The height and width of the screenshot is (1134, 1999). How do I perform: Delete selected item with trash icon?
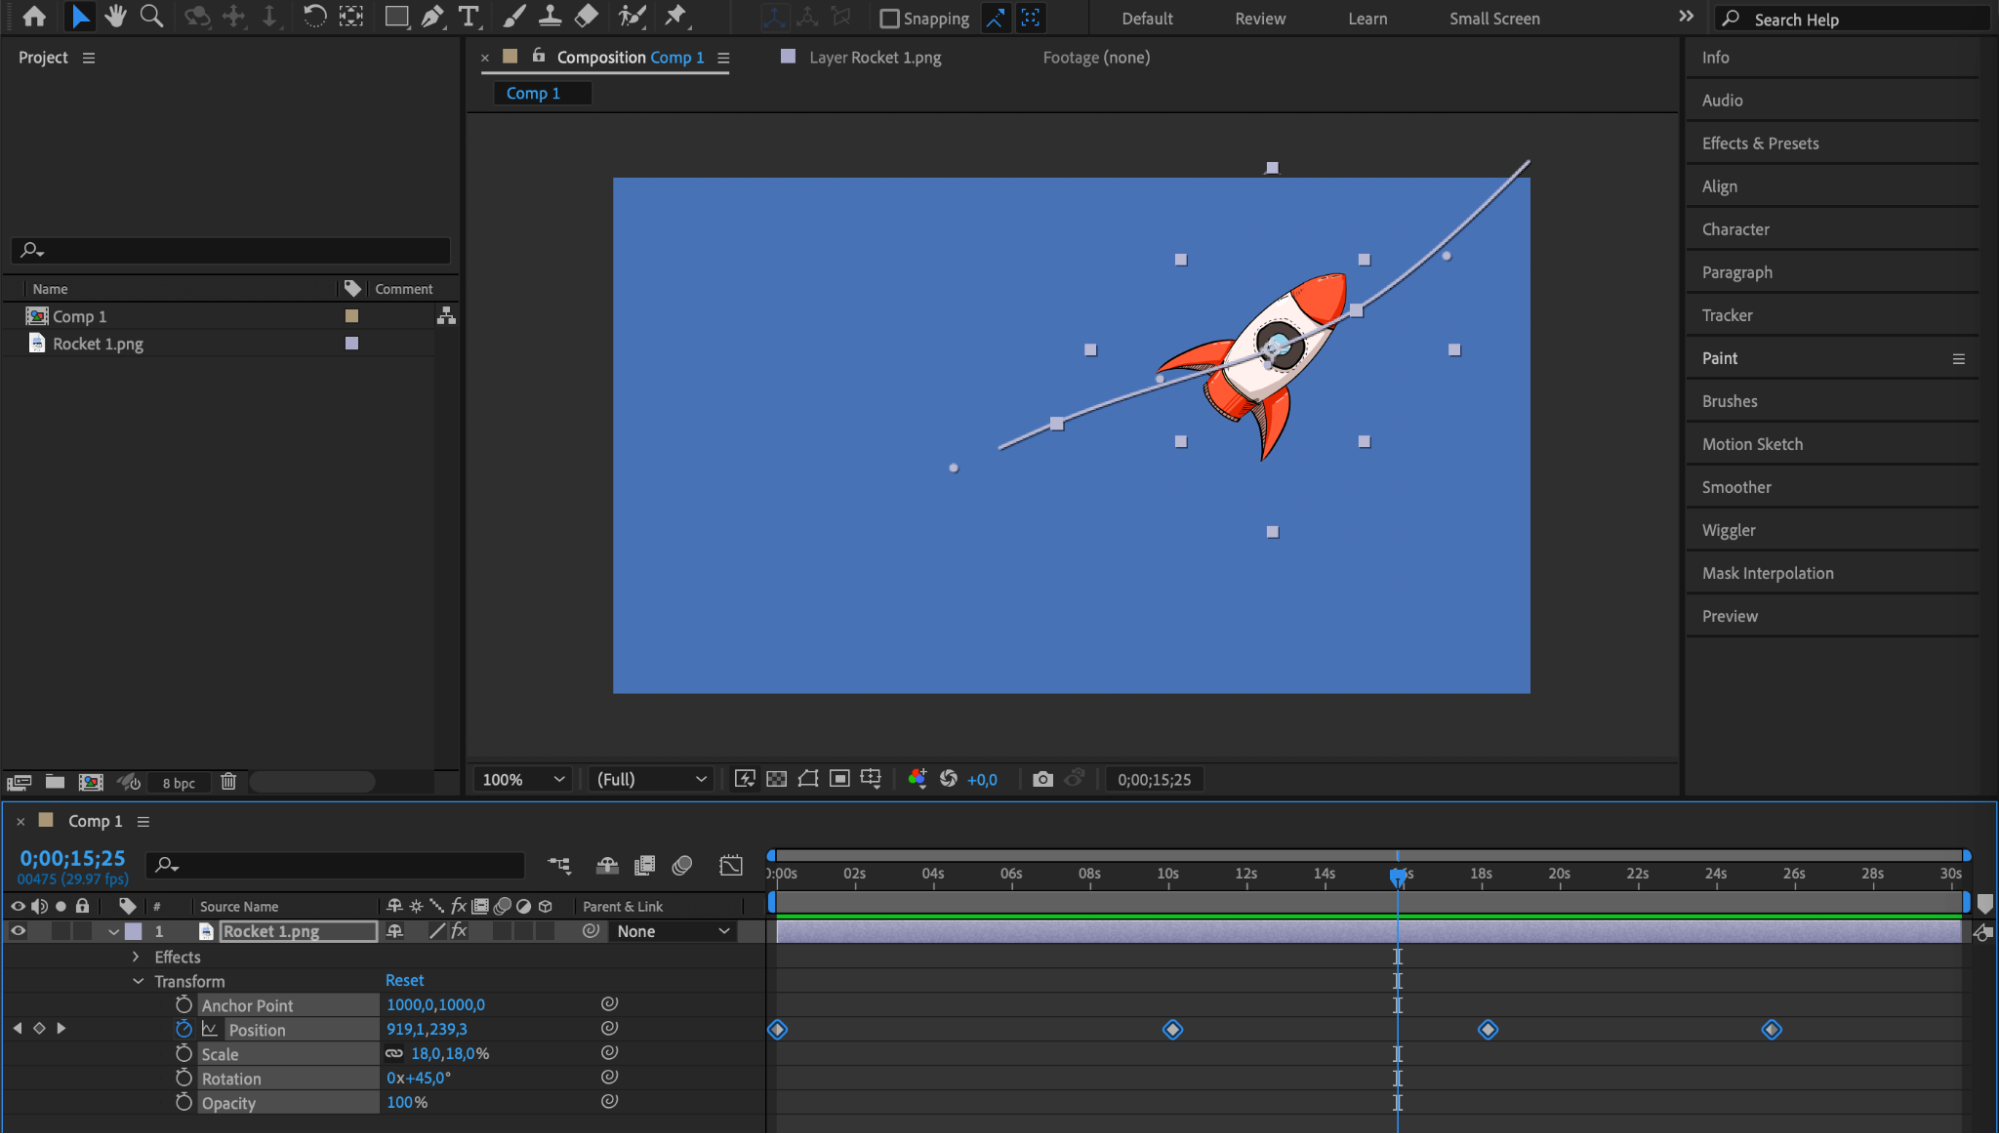[228, 782]
